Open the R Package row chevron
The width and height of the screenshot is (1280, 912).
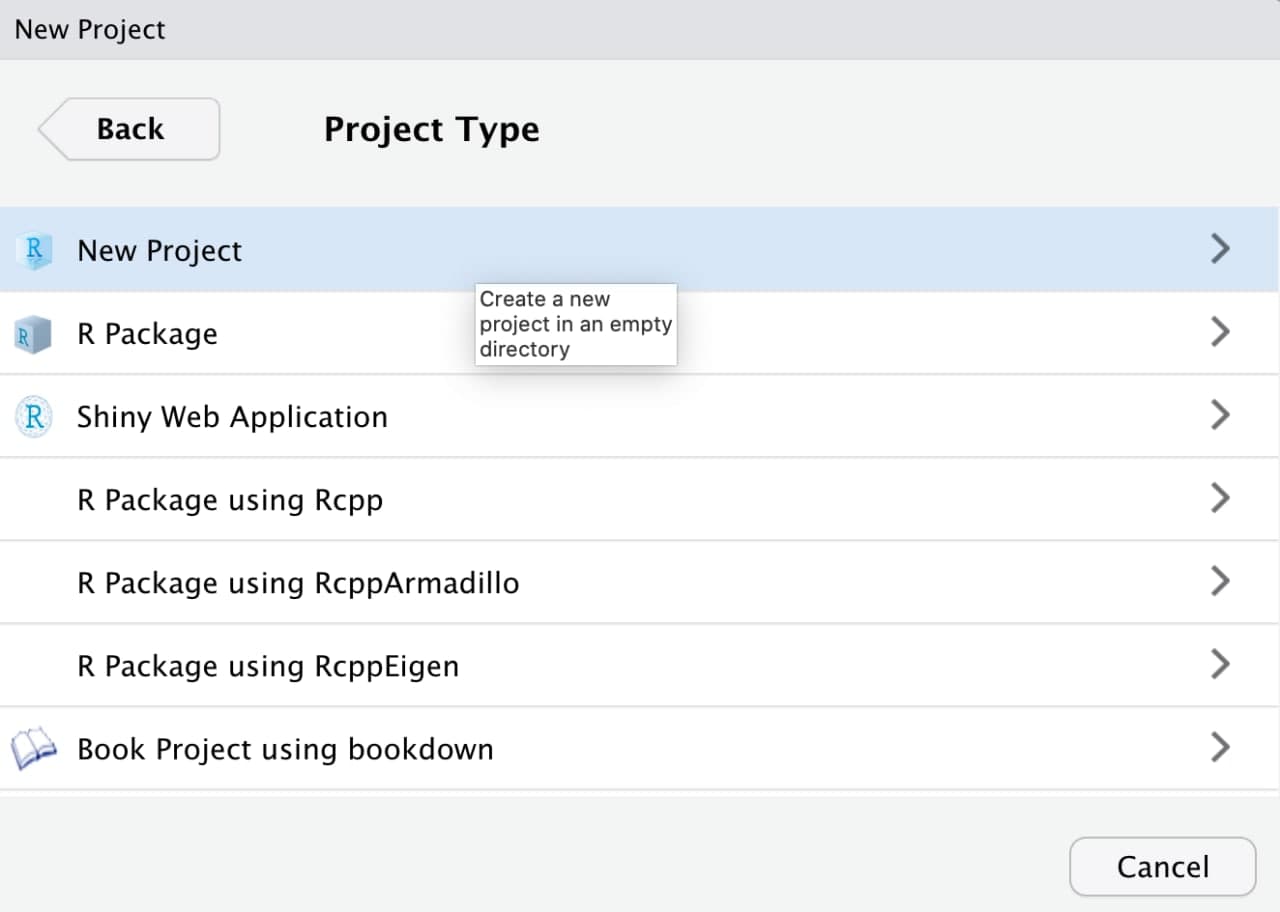[x=1220, y=332]
